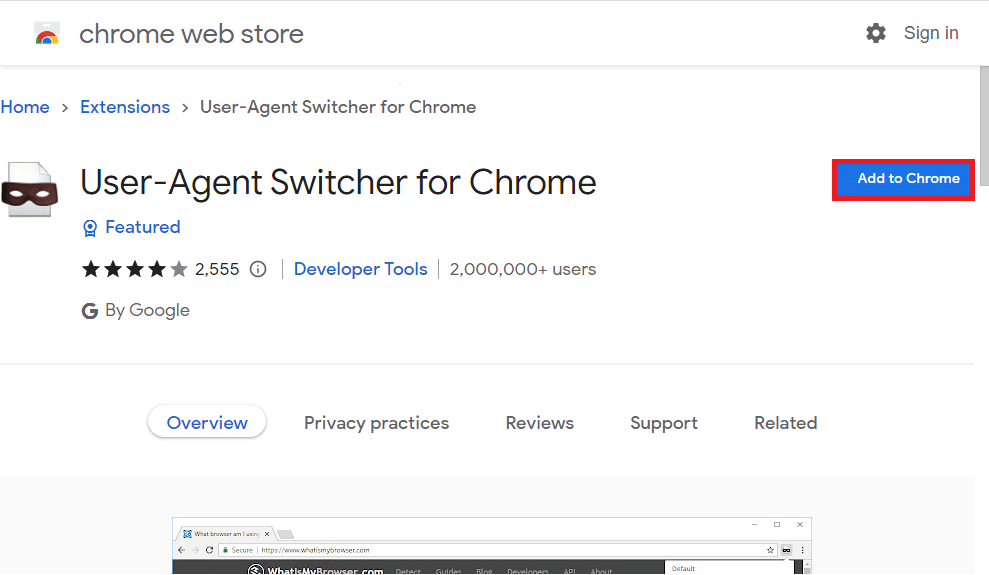
Task: Click the Chrome Web Store logo icon
Action: click(47, 33)
